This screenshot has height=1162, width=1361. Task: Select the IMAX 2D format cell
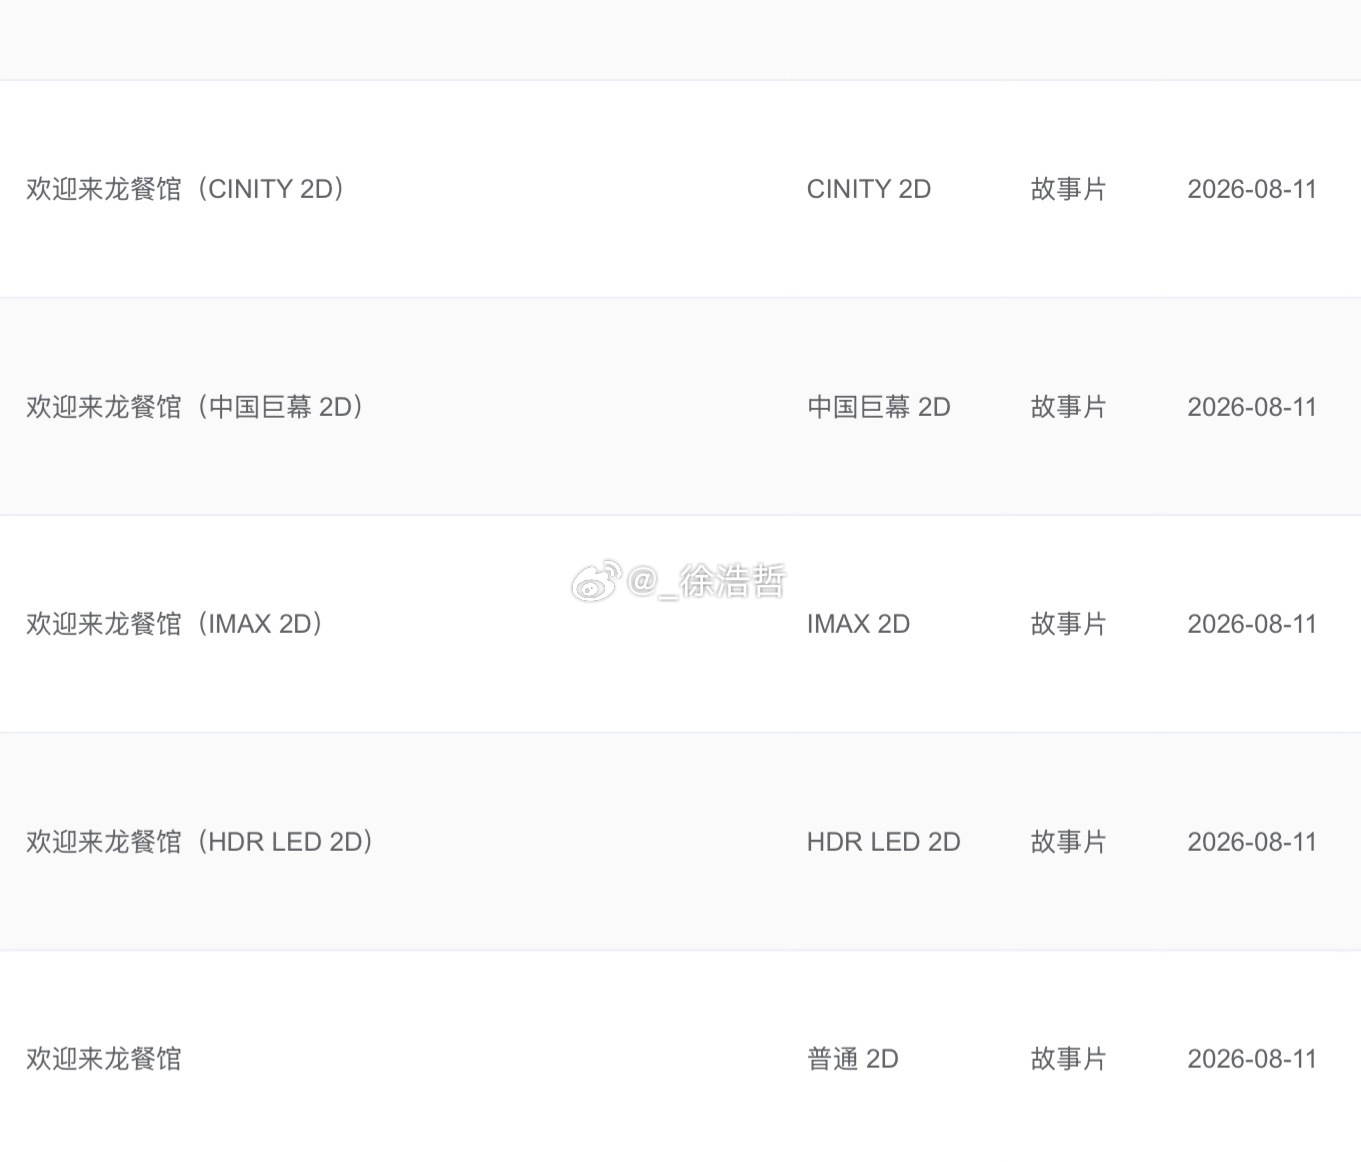pyautogui.click(x=858, y=624)
